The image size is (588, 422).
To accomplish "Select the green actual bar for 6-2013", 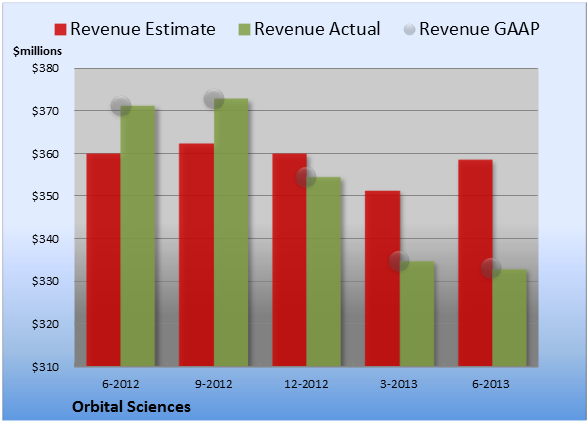I will coord(510,318).
